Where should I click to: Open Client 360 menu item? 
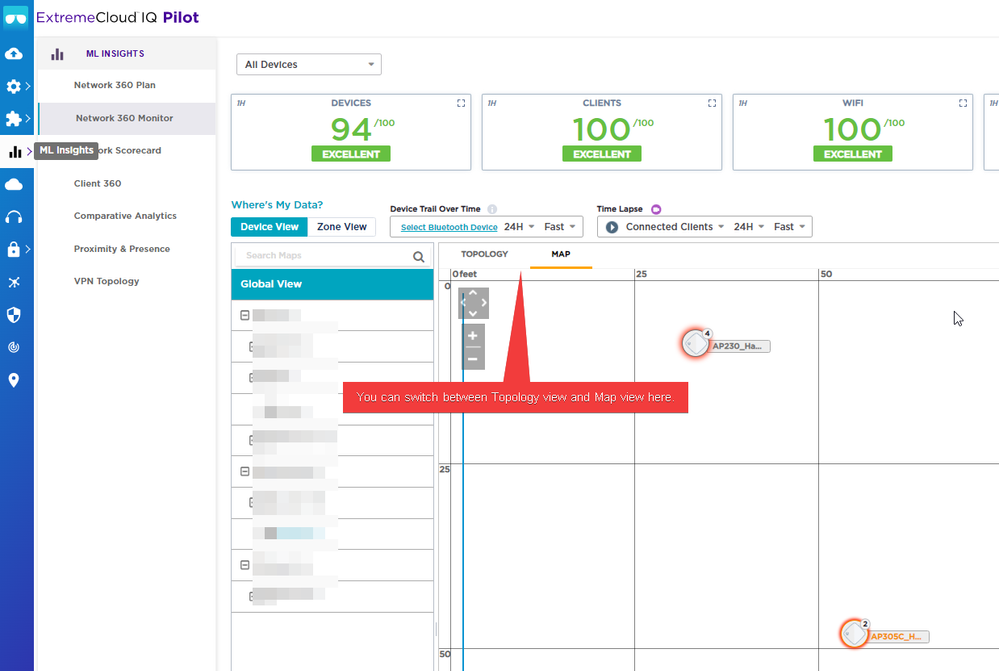(x=97, y=184)
